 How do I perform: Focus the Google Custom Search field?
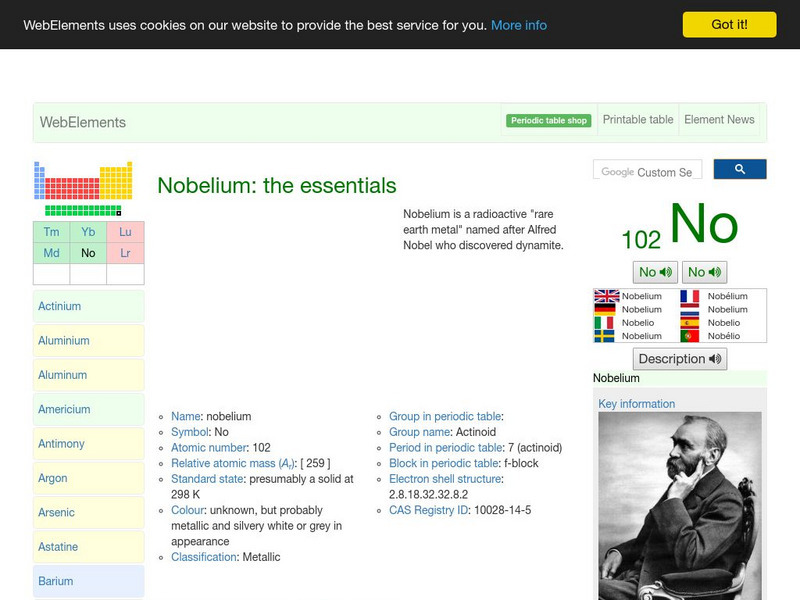click(x=647, y=170)
